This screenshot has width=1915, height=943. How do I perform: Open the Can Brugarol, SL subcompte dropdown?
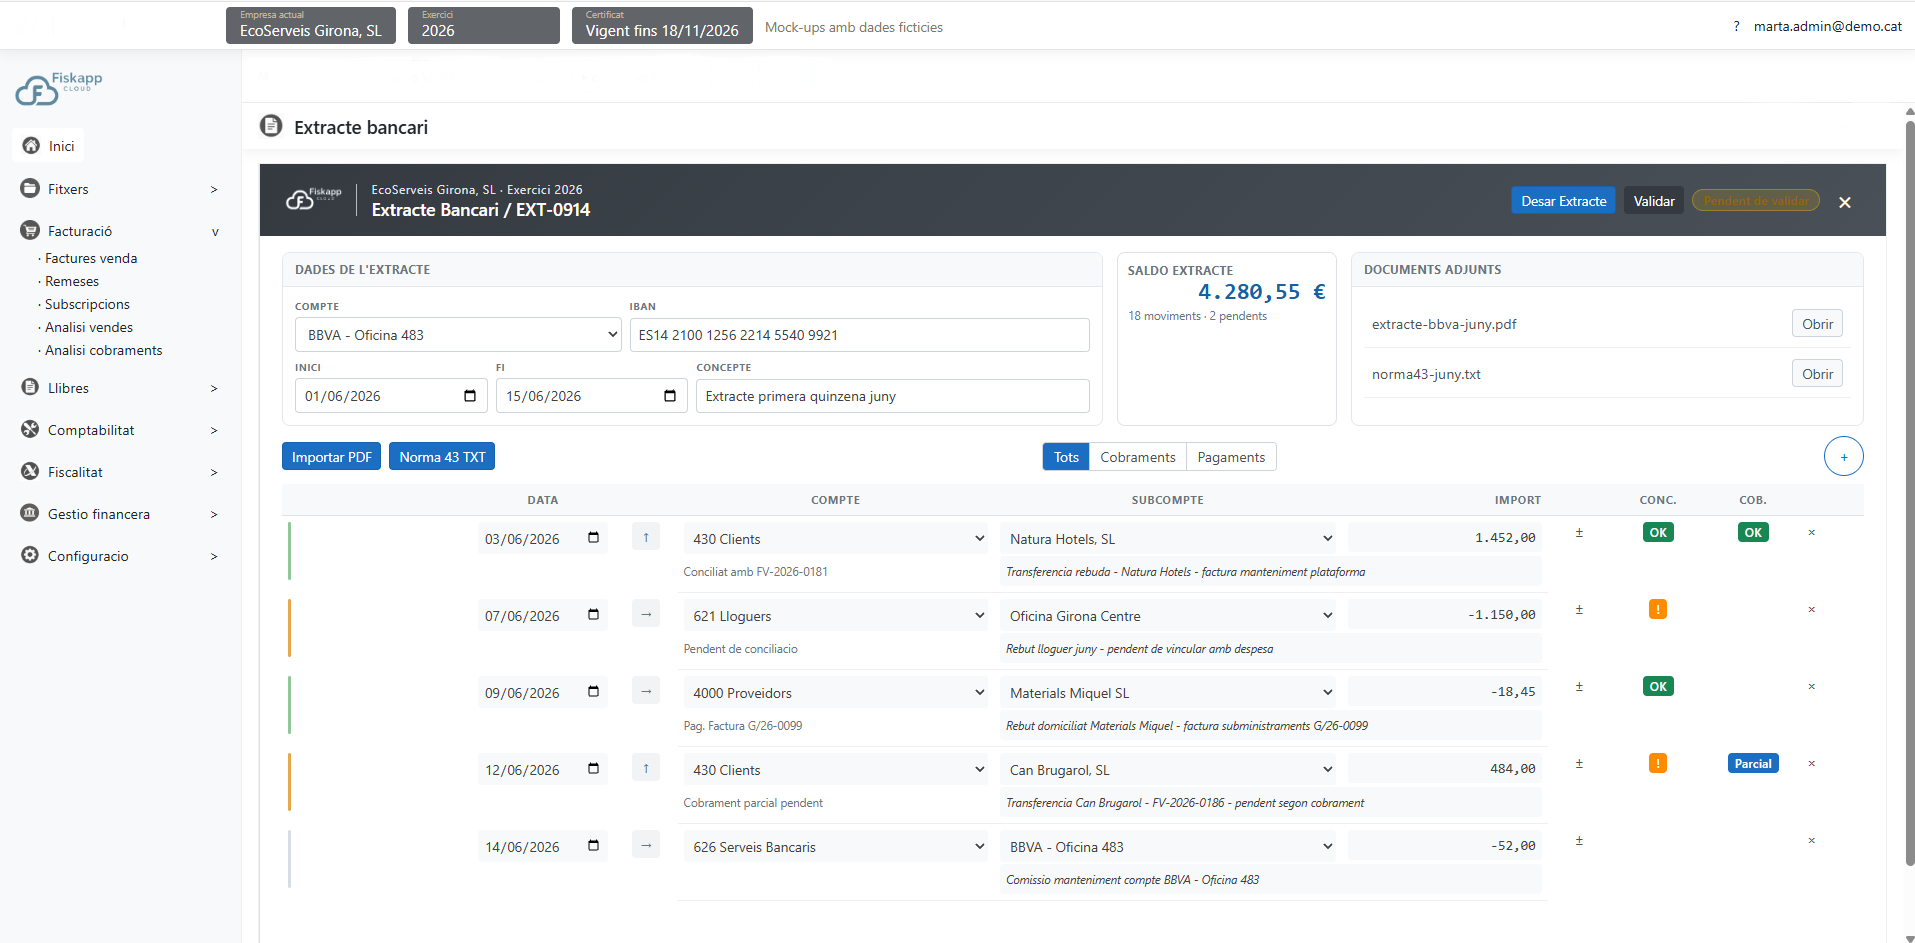click(x=1168, y=770)
